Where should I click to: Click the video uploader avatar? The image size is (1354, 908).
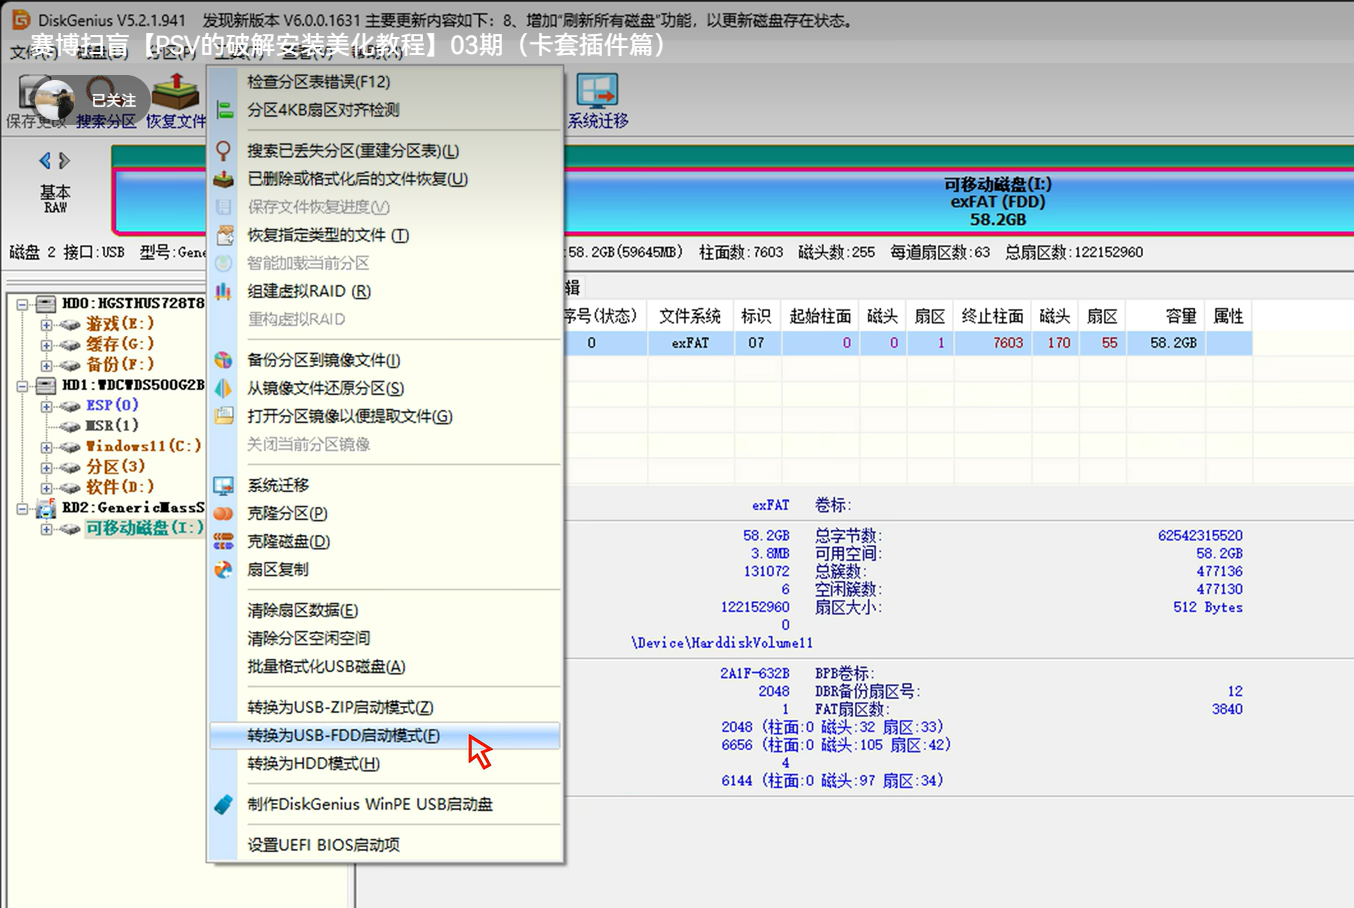pyautogui.click(x=54, y=100)
